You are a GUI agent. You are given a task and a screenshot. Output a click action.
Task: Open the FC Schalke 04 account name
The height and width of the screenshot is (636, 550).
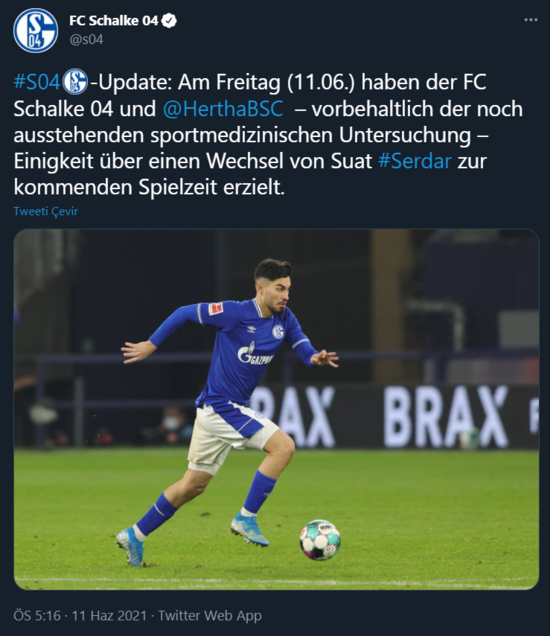point(114,21)
